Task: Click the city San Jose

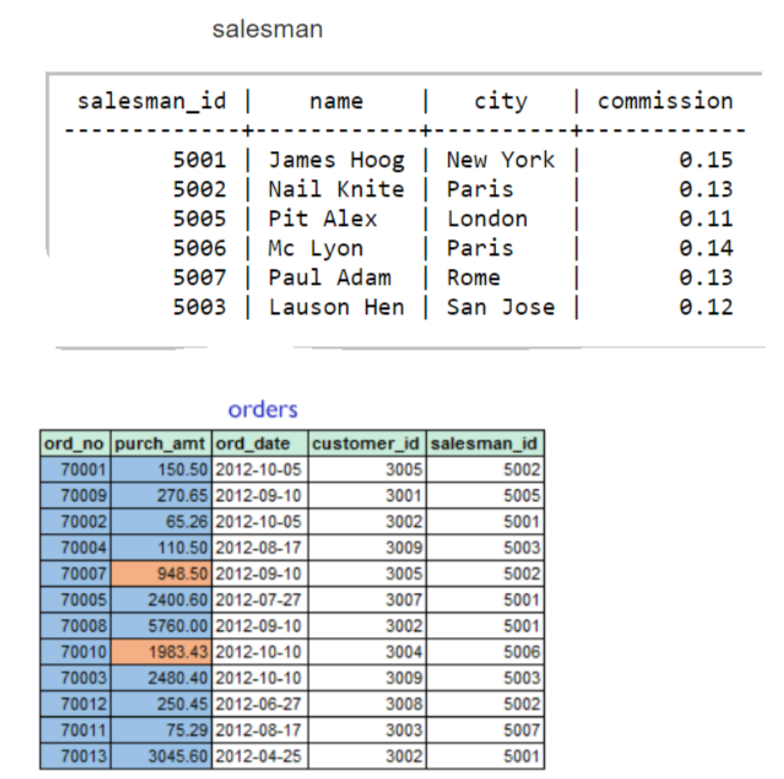Action: [x=500, y=307]
